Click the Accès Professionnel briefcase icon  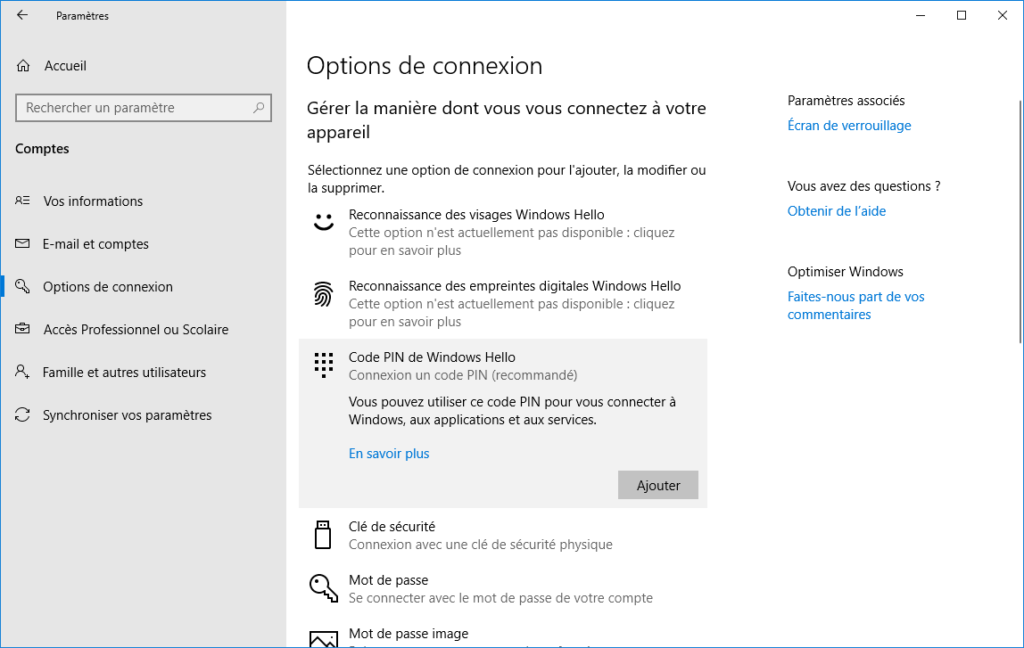(22, 329)
